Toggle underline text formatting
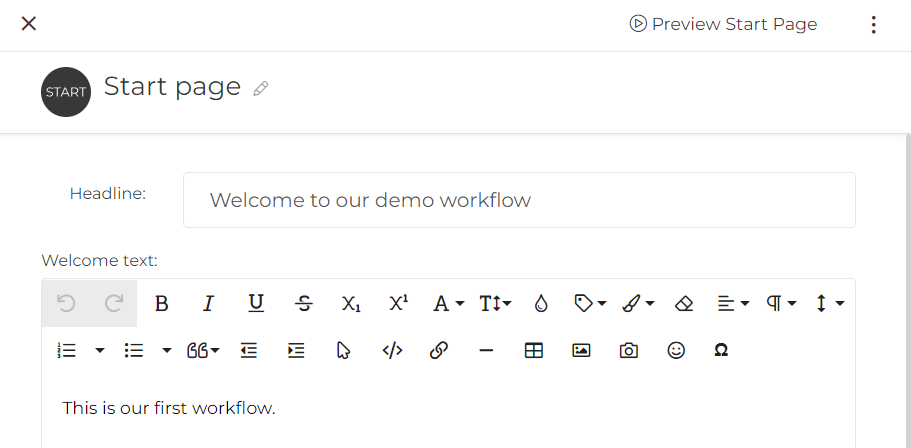 (256, 303)
